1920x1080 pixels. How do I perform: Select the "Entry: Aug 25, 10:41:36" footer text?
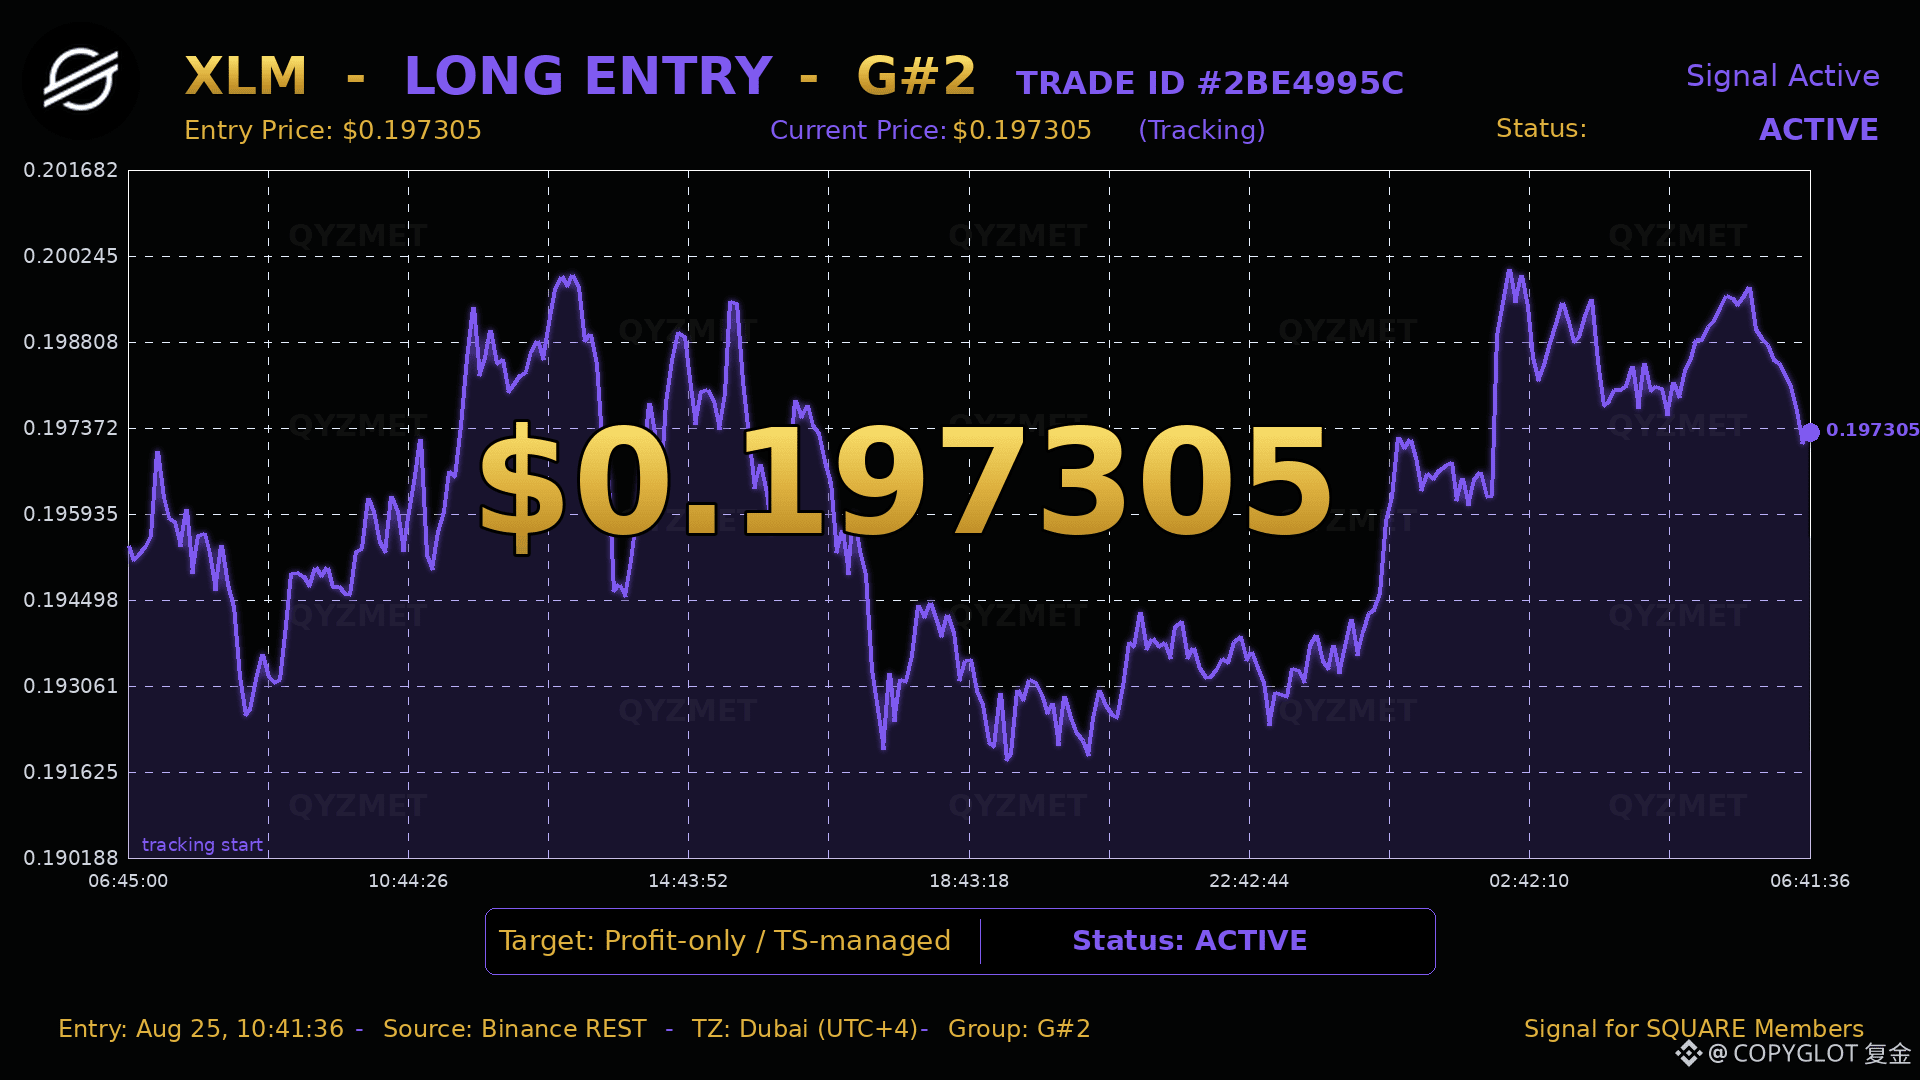point(201,1029)
